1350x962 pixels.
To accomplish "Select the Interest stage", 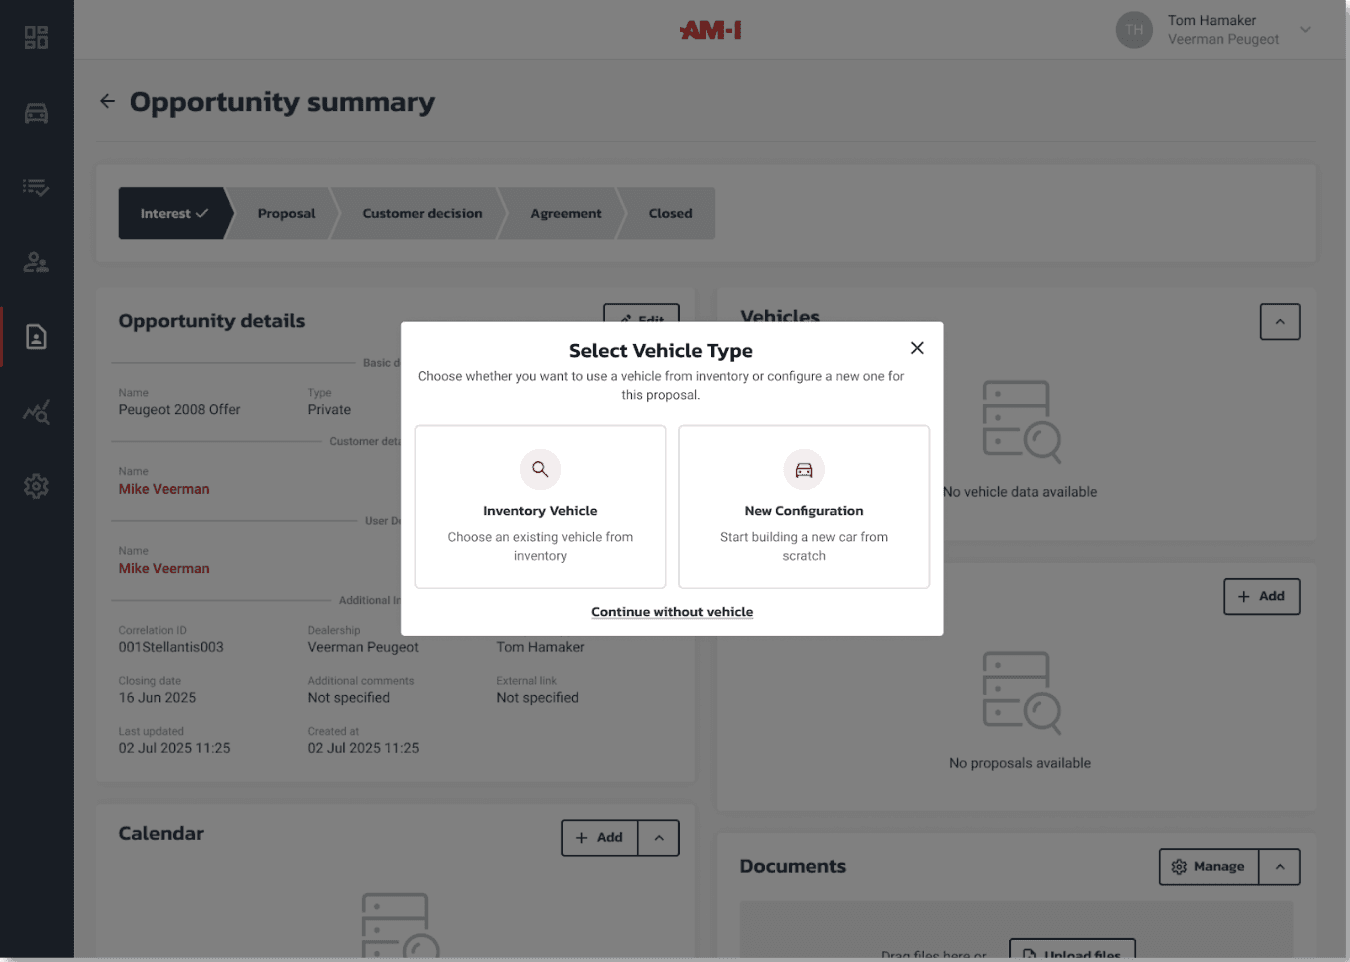I will coord(174,213).
